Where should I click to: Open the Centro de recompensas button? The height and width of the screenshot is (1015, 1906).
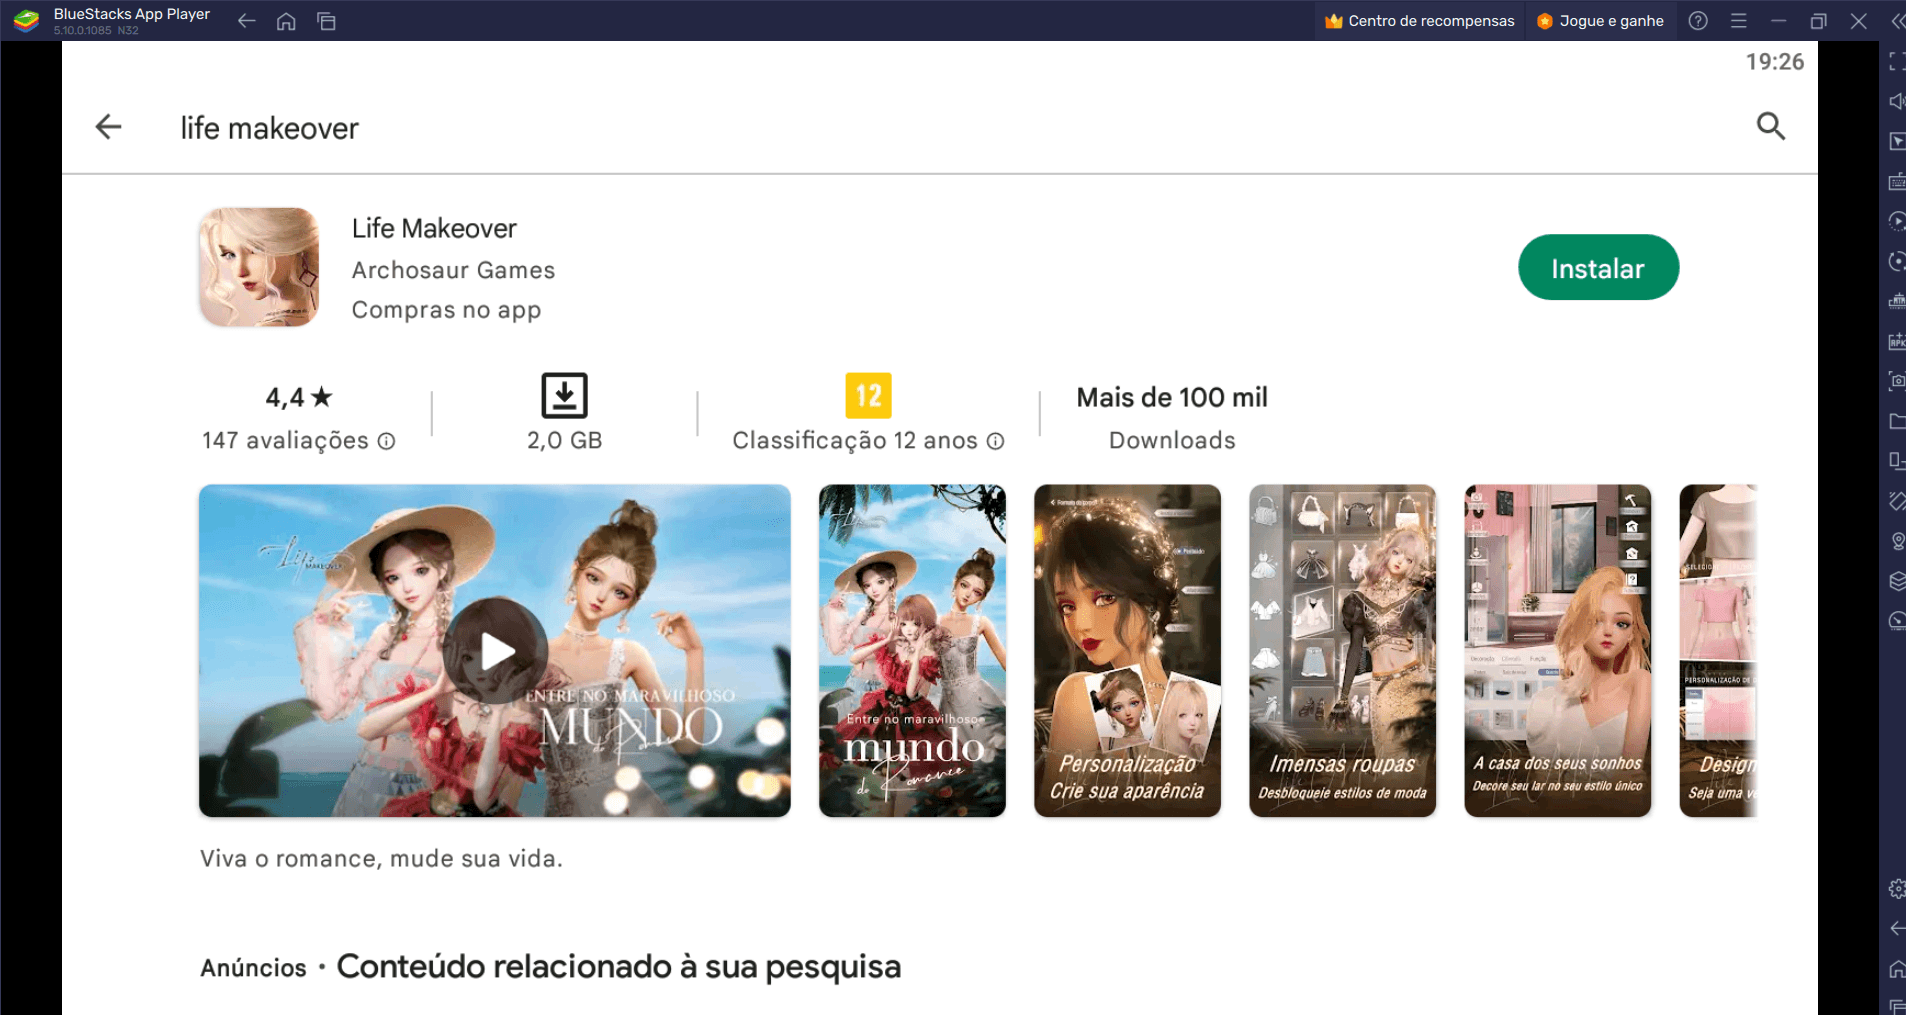click(x=1419, y=21)
